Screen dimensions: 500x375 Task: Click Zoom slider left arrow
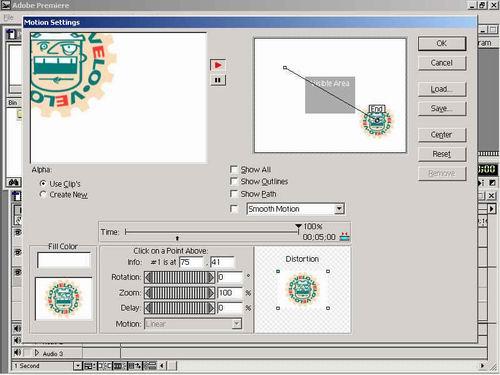148,293
